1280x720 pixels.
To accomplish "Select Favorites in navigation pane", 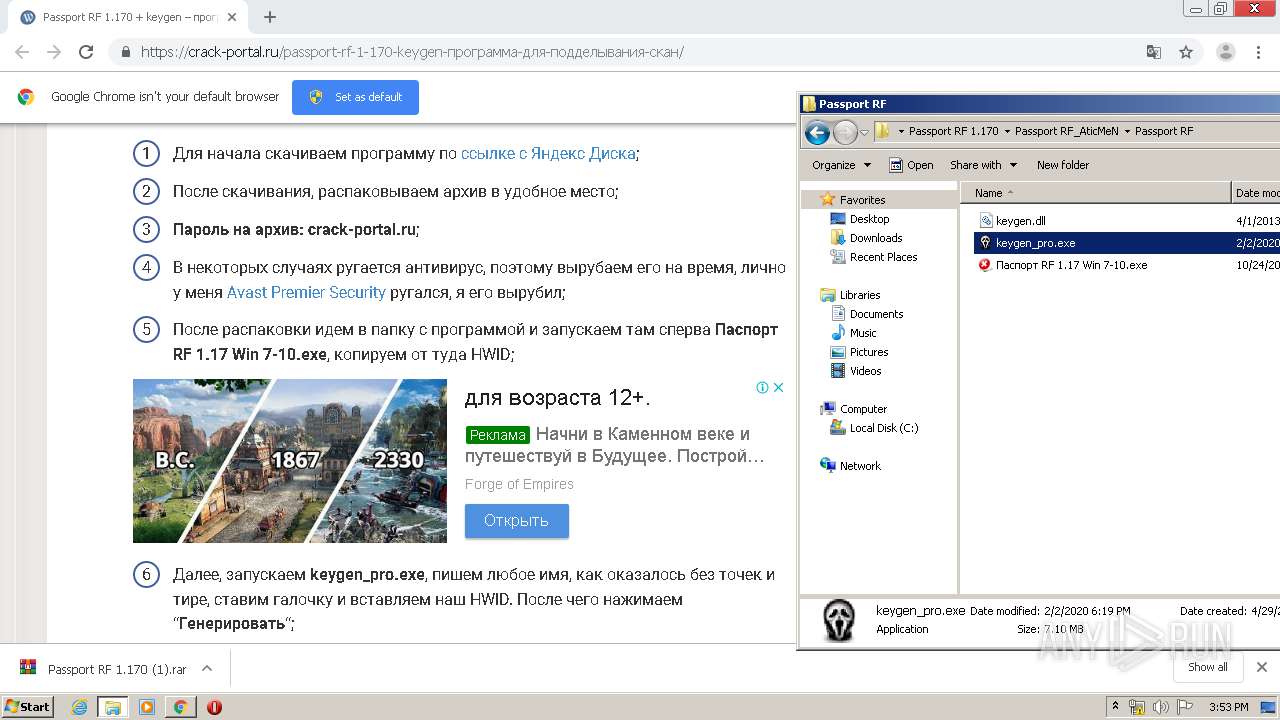I will [x=862, y=200].
